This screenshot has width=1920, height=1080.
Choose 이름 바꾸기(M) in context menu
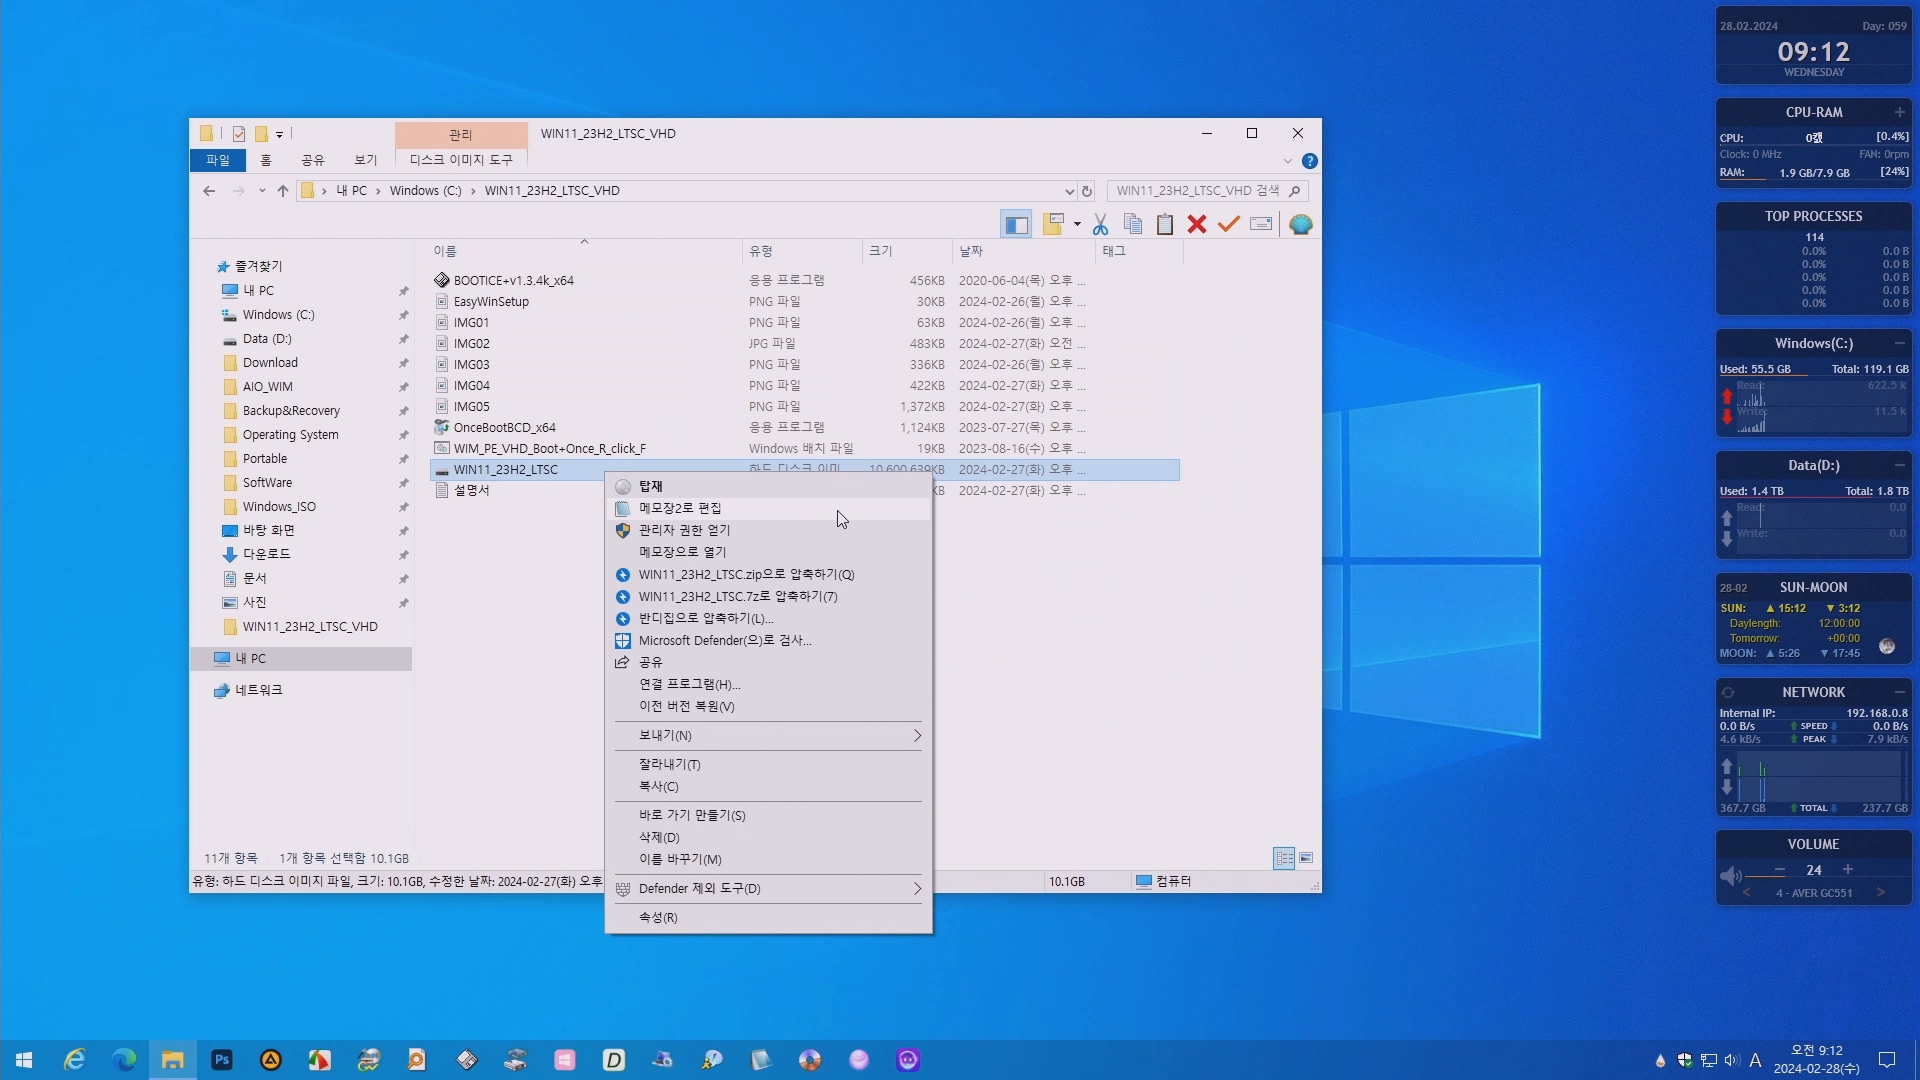[x=768, y=859]
